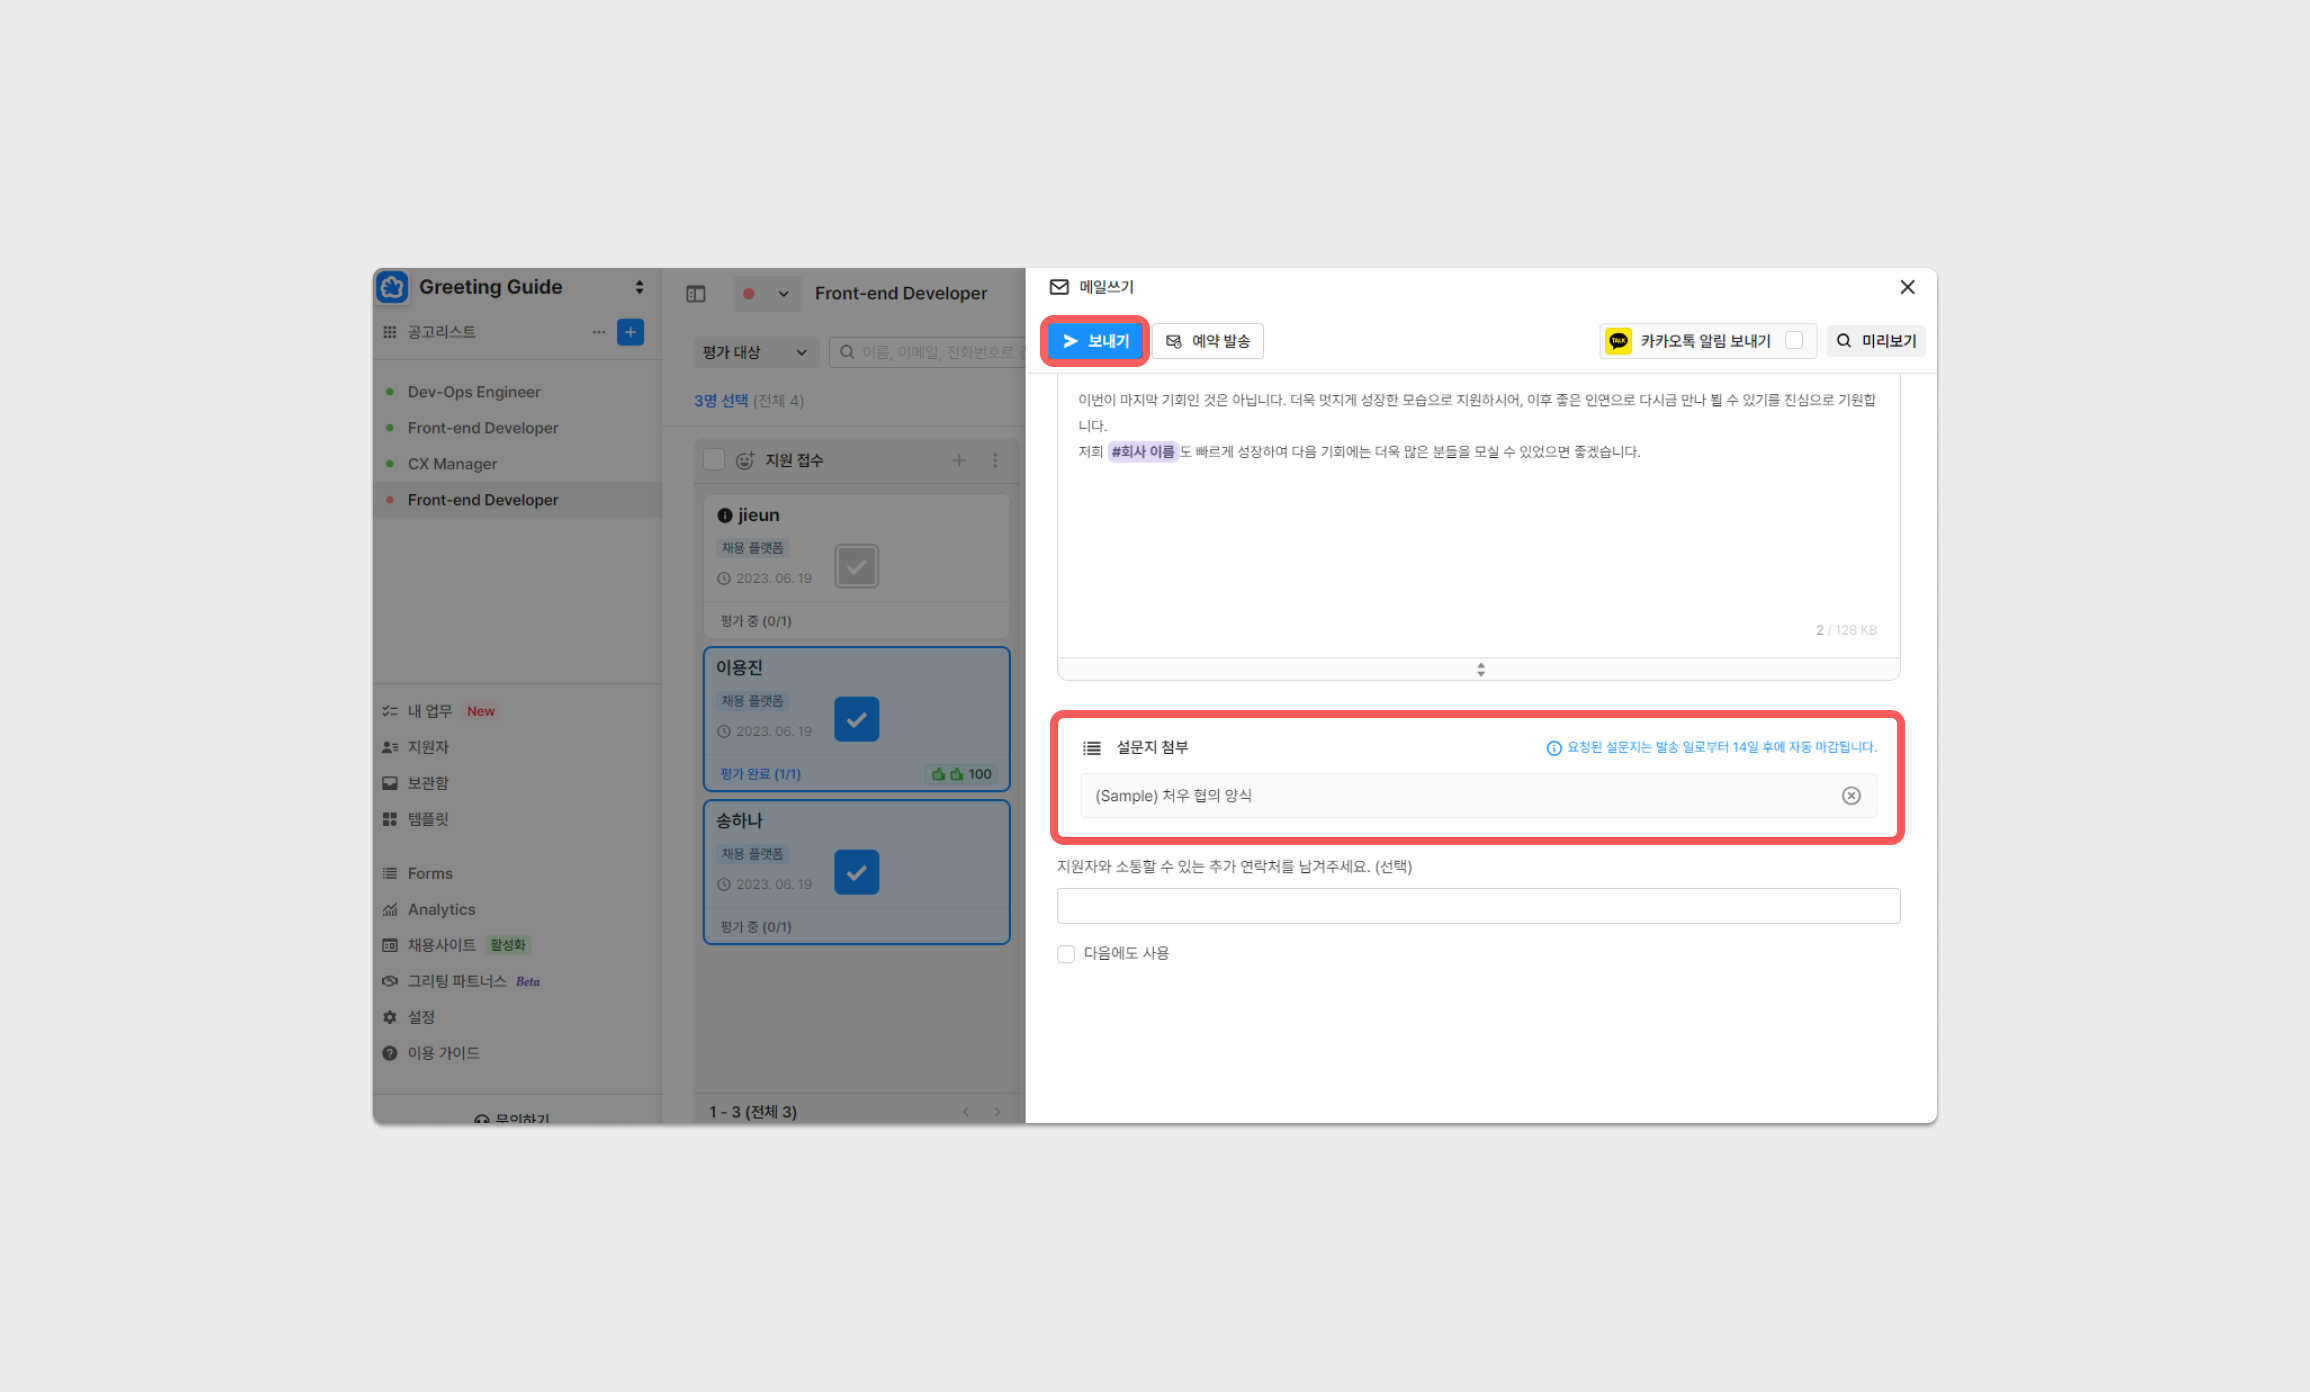The height and width of the screenshot is (1392, 2310).
Task: Check the 다음에도 사용 checkbox
Action: (1066, 954)
